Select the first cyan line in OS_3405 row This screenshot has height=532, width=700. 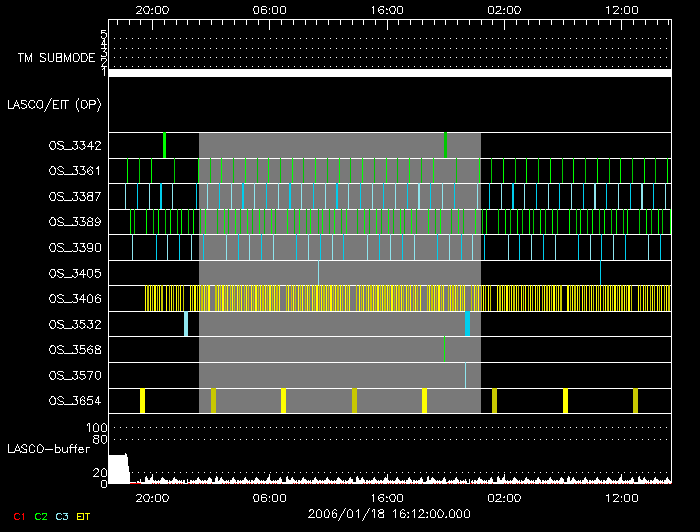319,272
